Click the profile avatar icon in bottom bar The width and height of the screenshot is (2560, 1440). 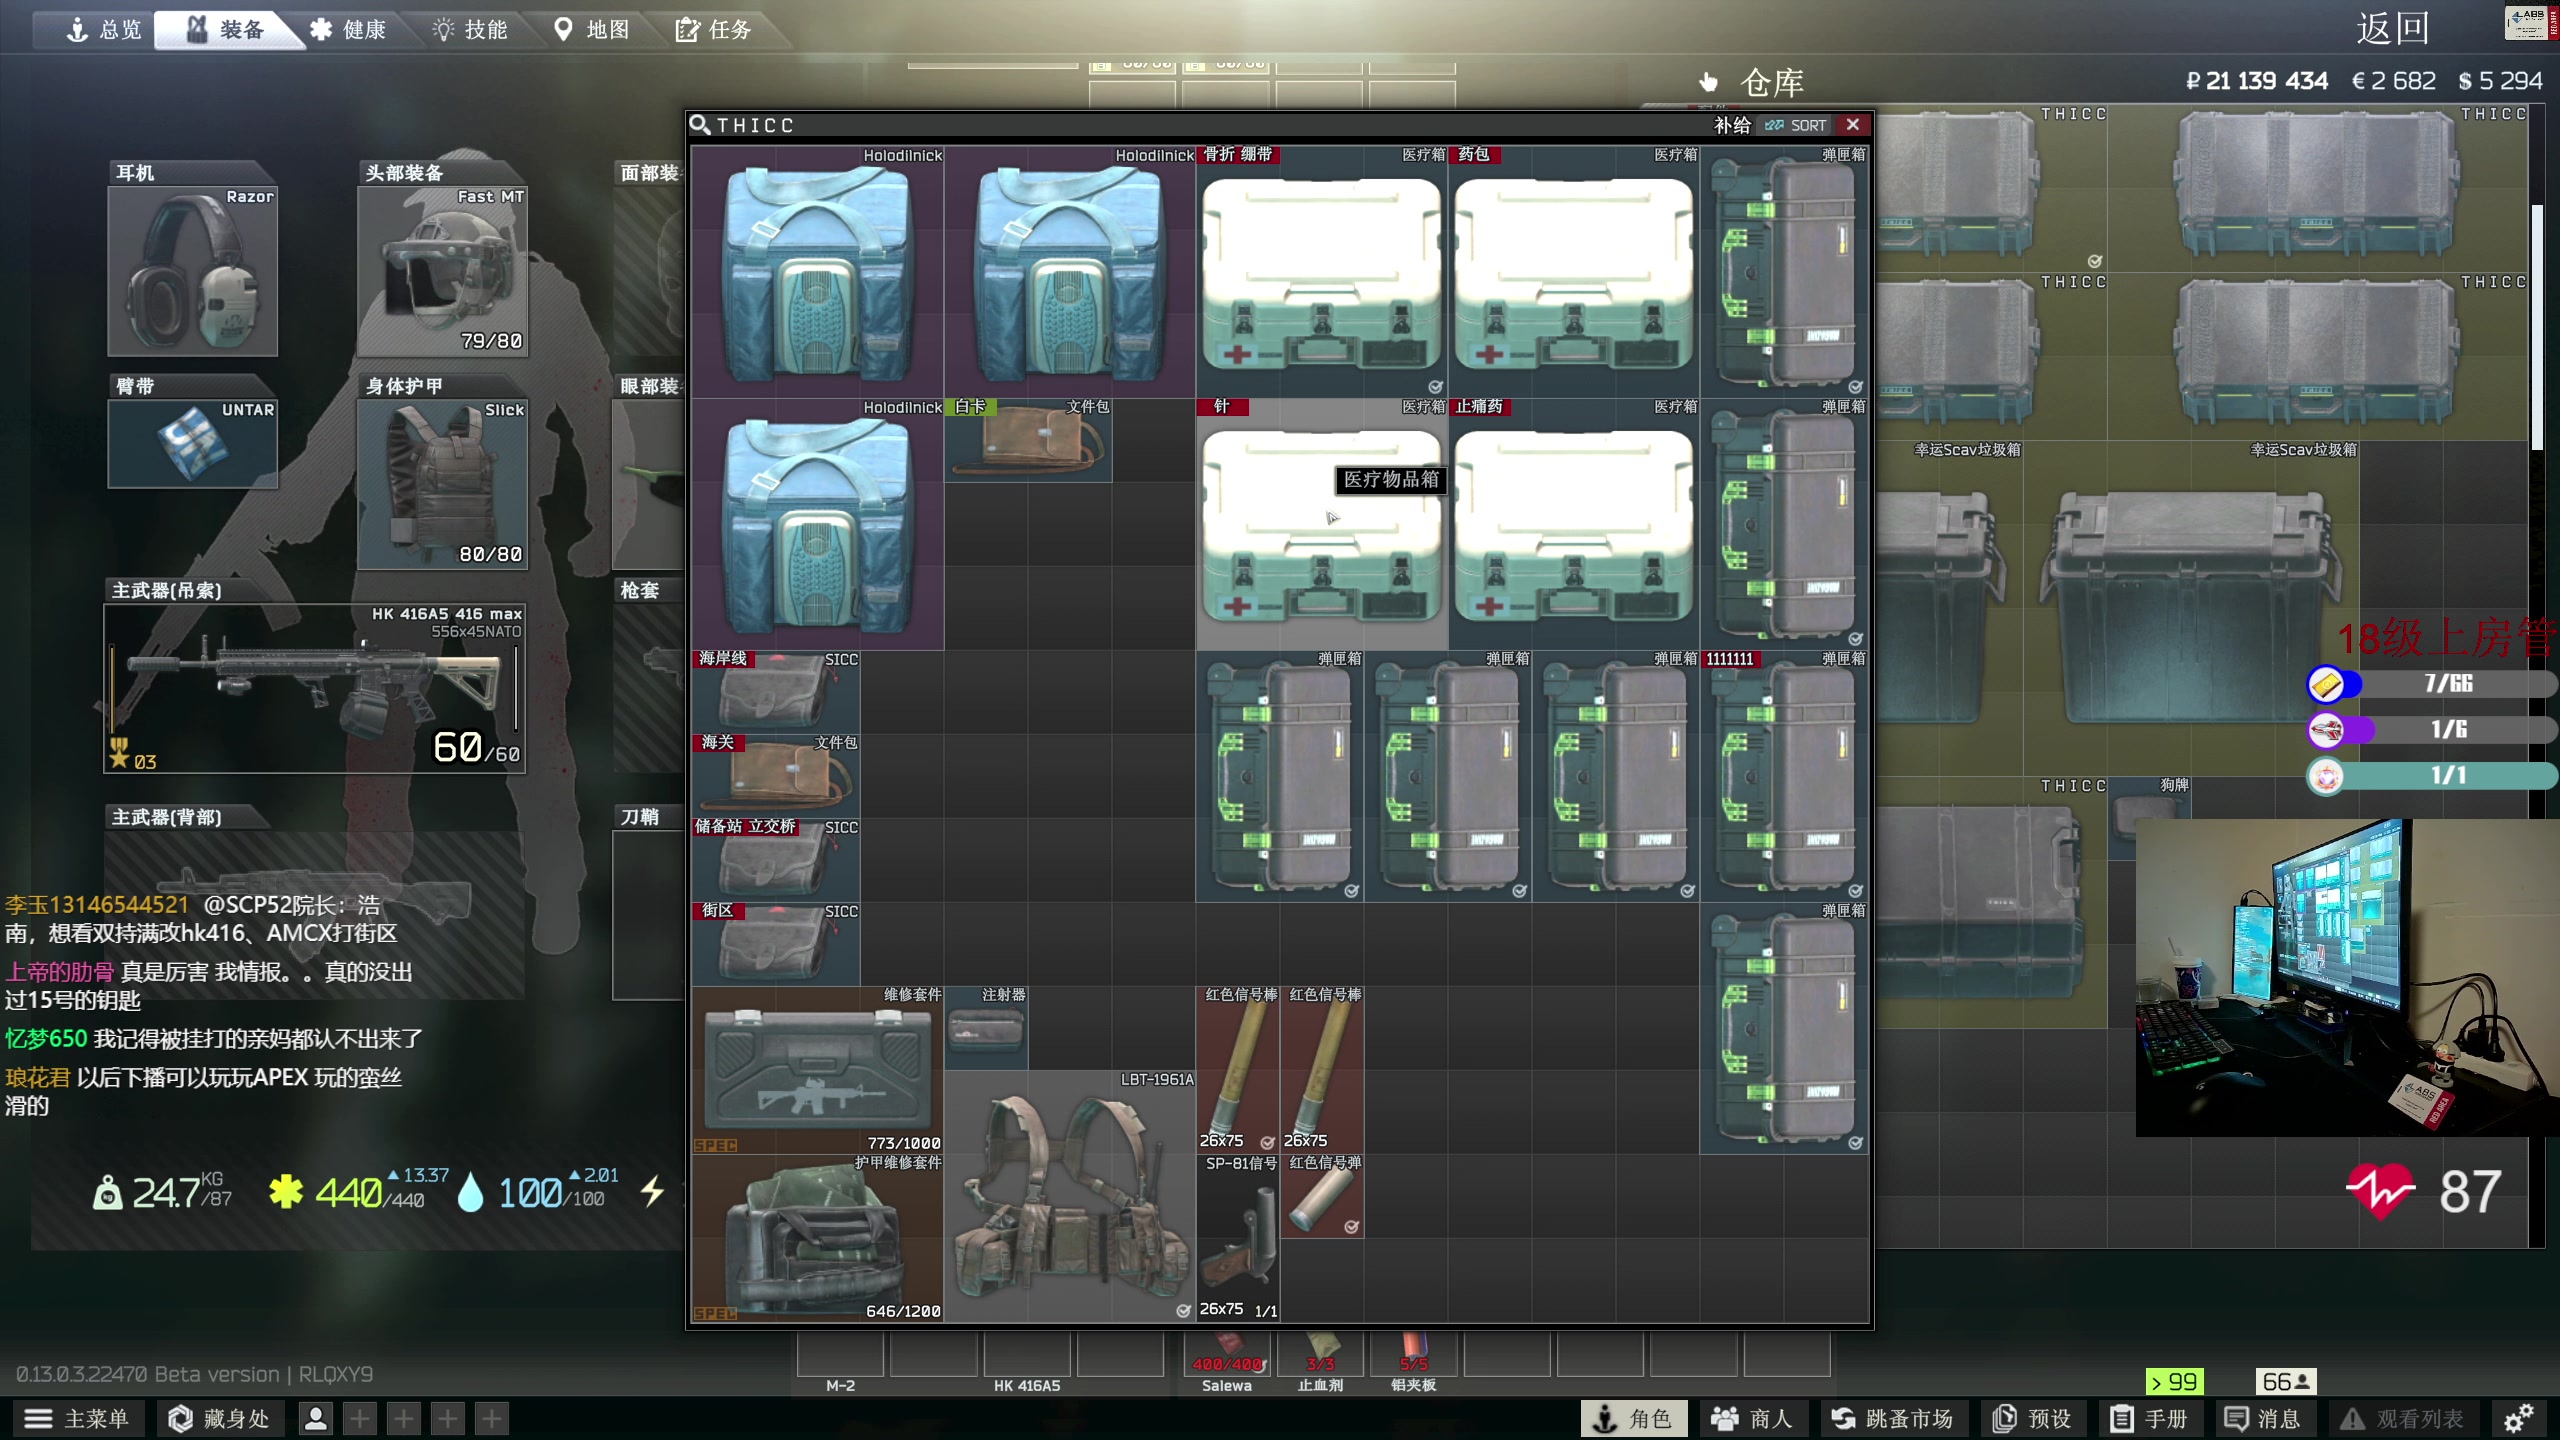point(315,1418)
